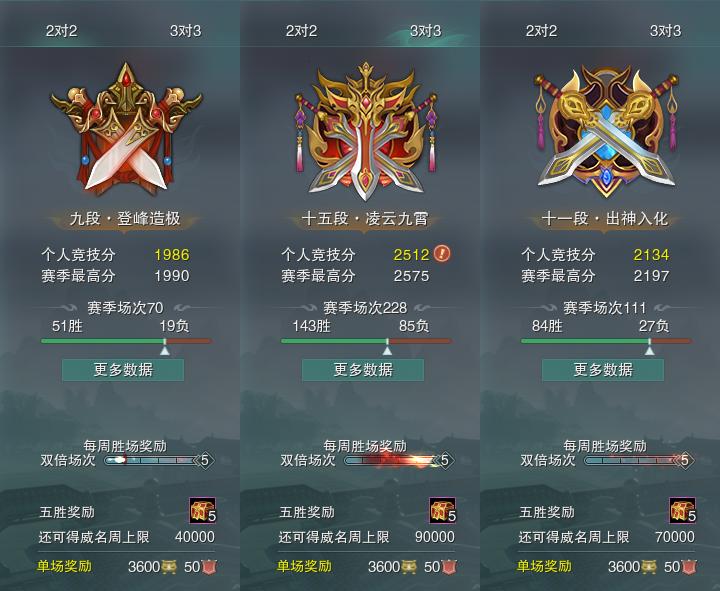The image size is (720, 591).
Task: Click the 九段·登峰造极 crossed-blades rank emblem
Action: point(126,129)
